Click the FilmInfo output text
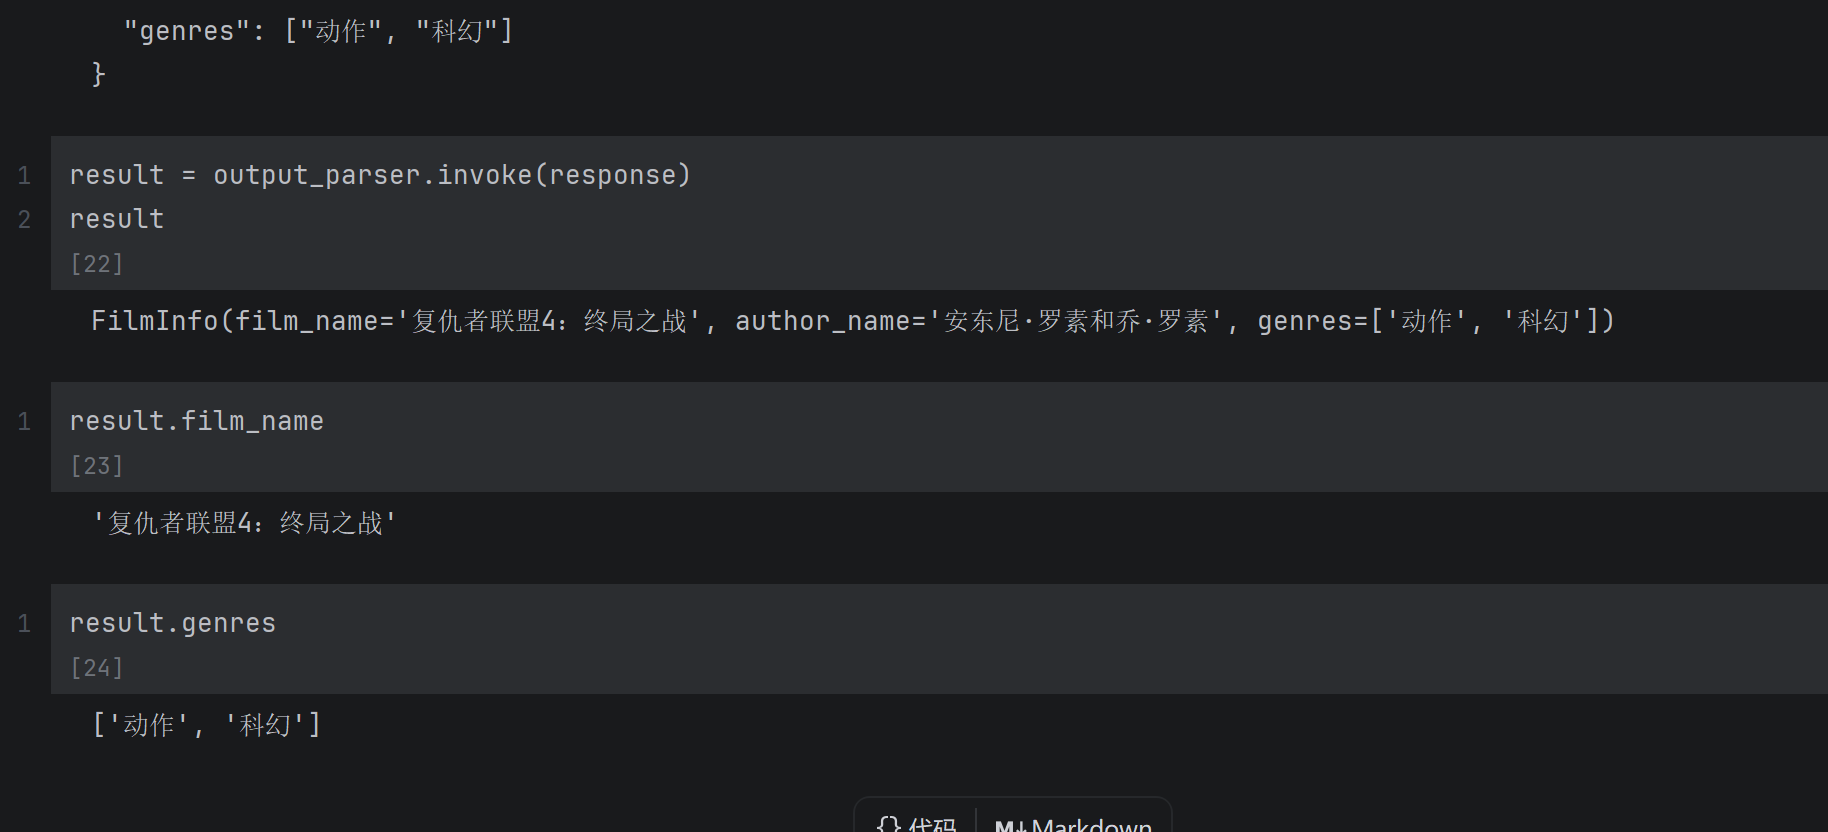The width and height of the screenshot is (1828, 832). click(x=853, y=321)
